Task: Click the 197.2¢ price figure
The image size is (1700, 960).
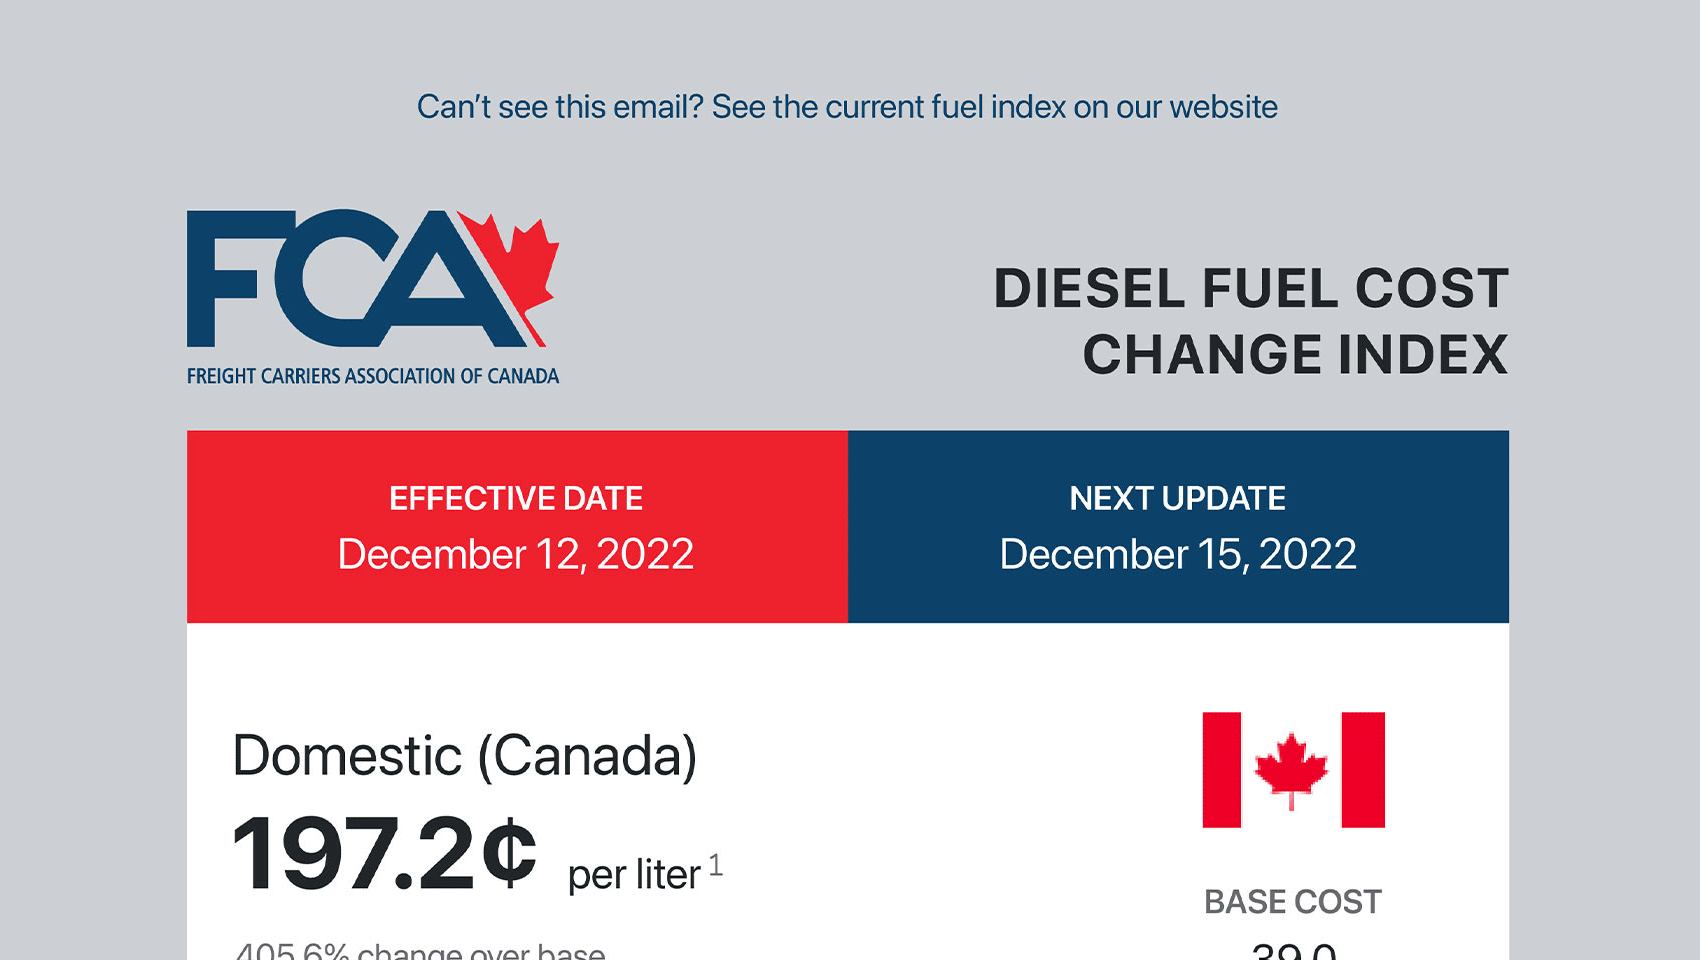Action: coord(385,853)
